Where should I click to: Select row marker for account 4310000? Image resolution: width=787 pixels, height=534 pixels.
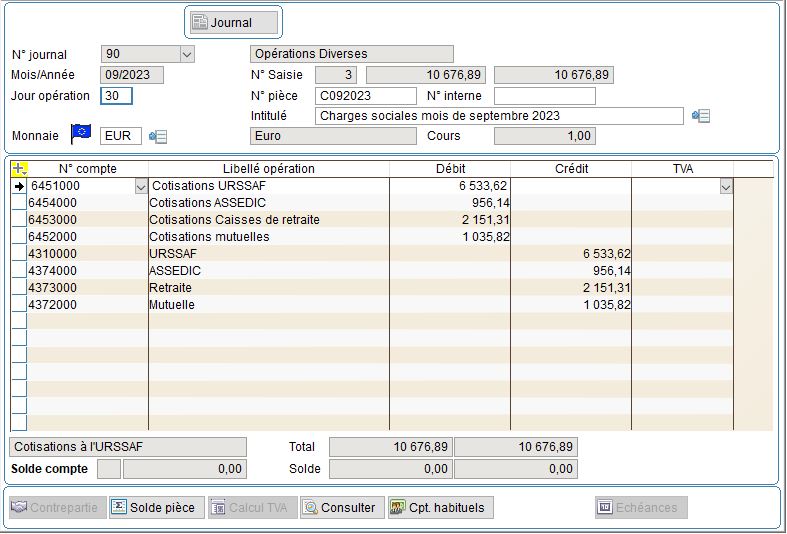click(18, 254)
